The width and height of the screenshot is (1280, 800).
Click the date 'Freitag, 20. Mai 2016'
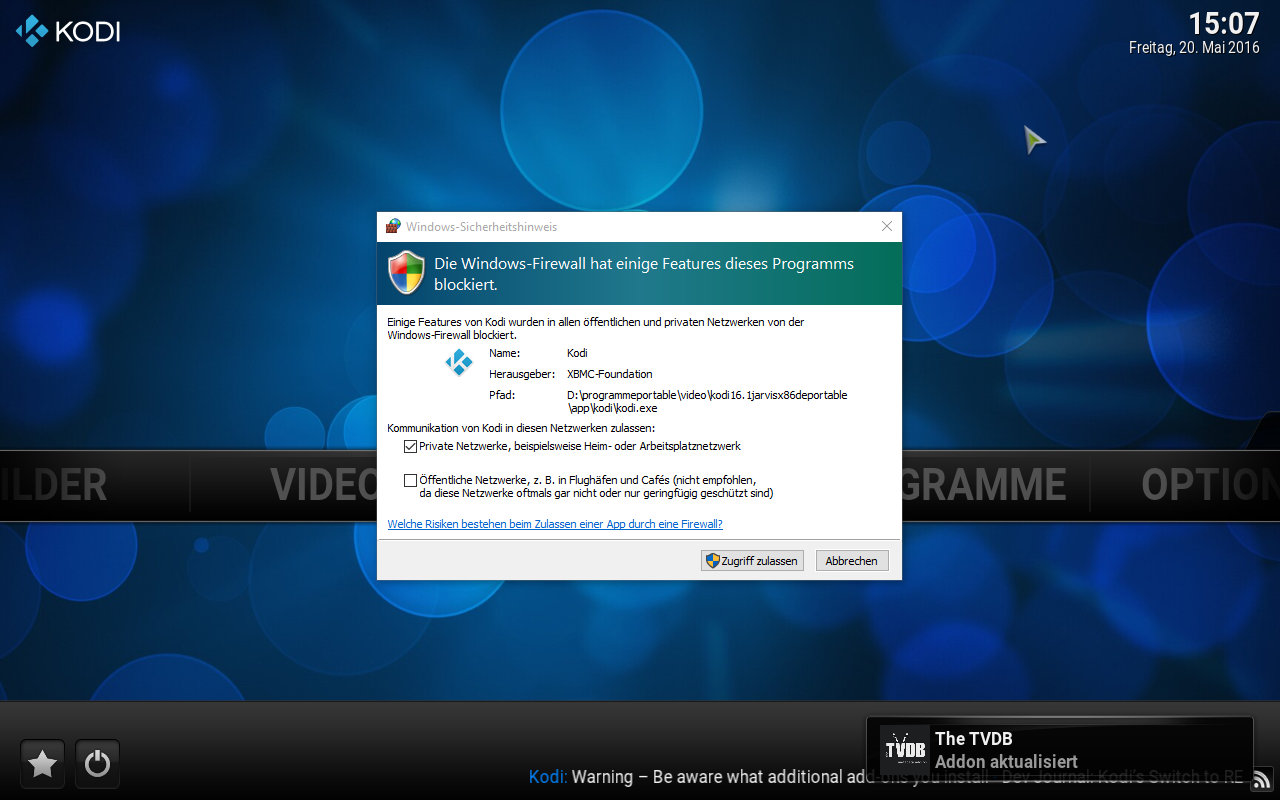pyautogui.click(x=1194, y=47)
